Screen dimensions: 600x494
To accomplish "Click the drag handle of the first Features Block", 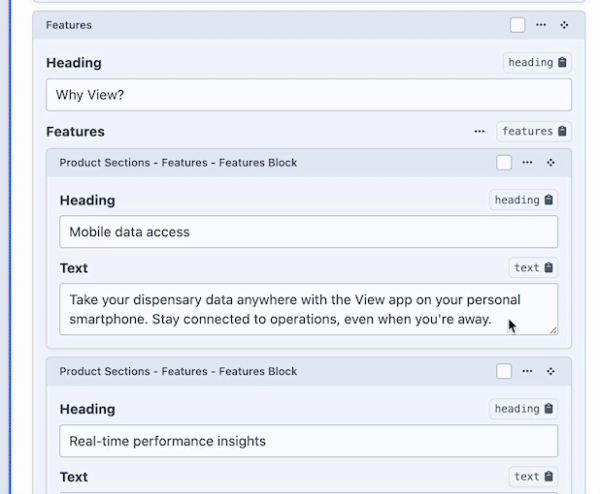I will (x=550, y=162).
